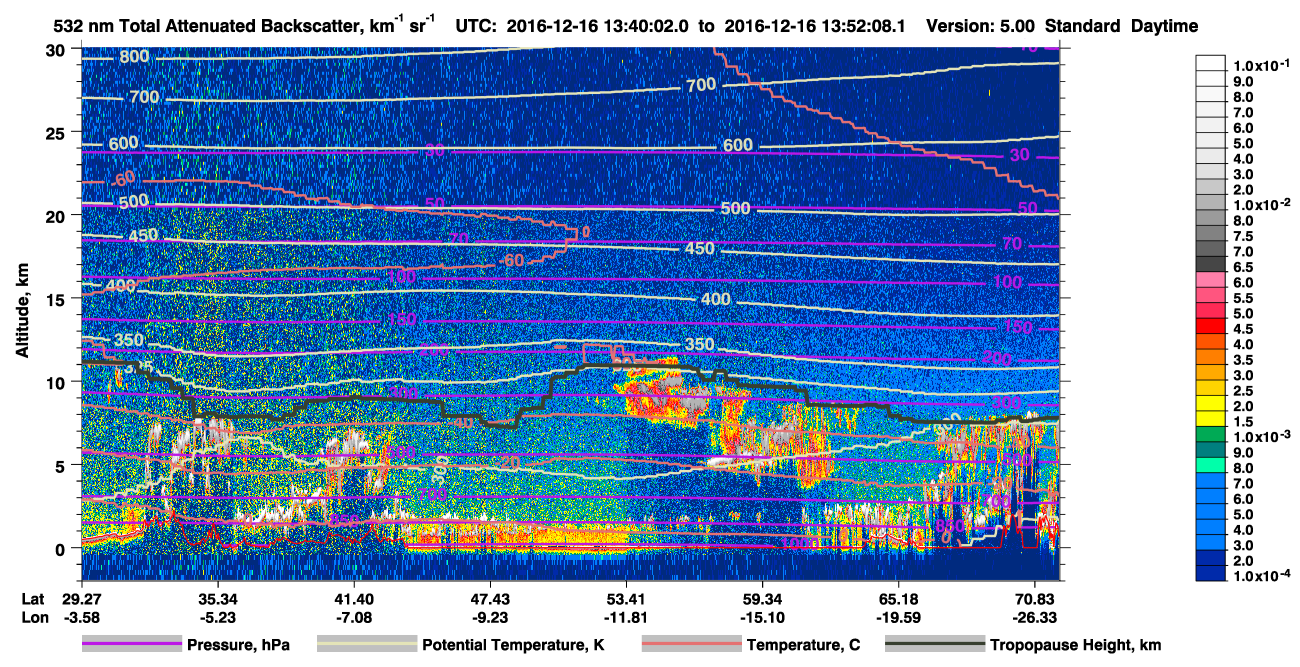Click colorbar label 2.5
This screenshot has width=1300, height=667.
pos(1243,390)
